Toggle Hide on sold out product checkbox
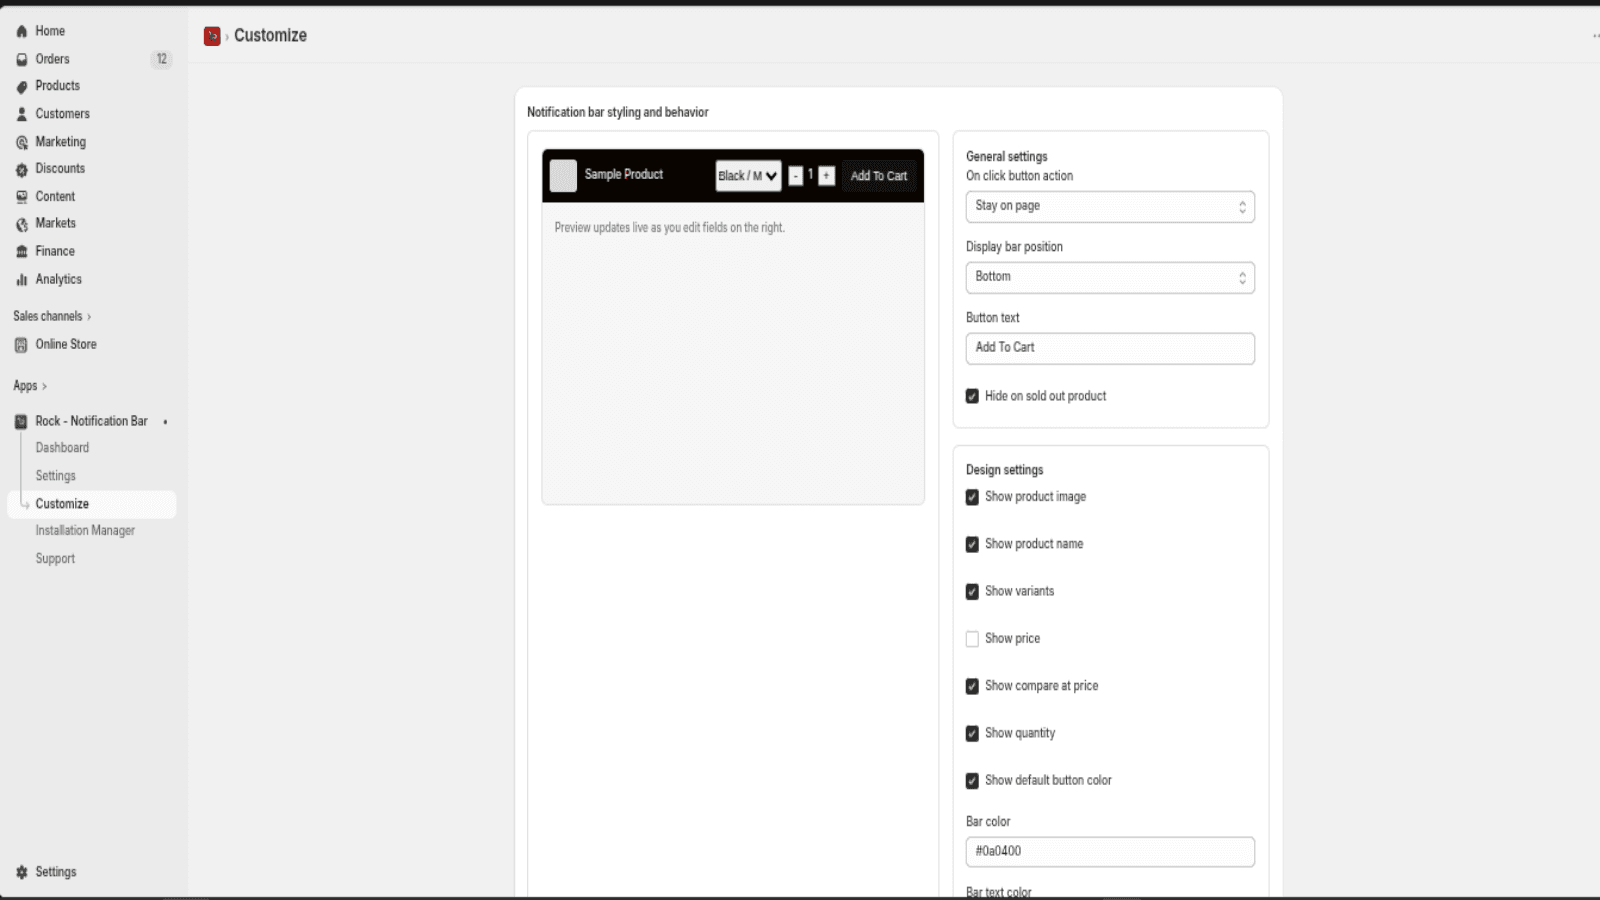This screenshot has height=900, width=1600. tap(972, 397)
